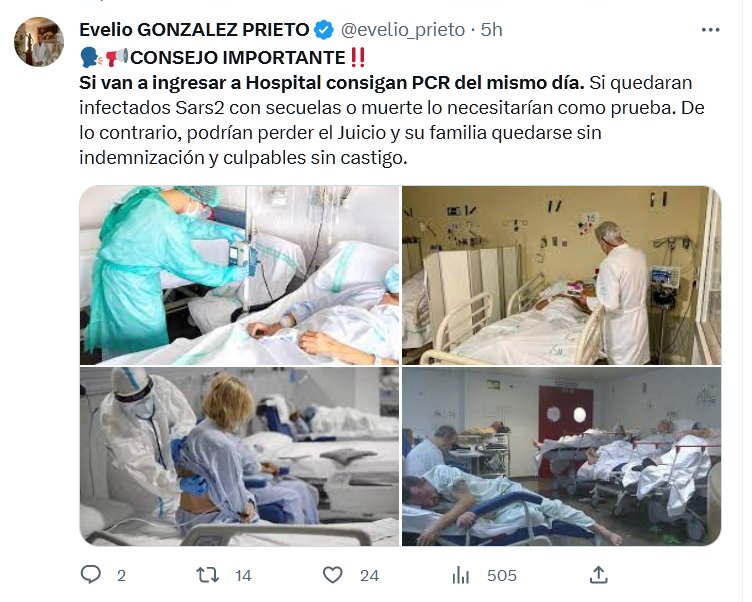View tweet analytics bar chart icon
This screenshot has height=602, width=752.
coord(460,575)
